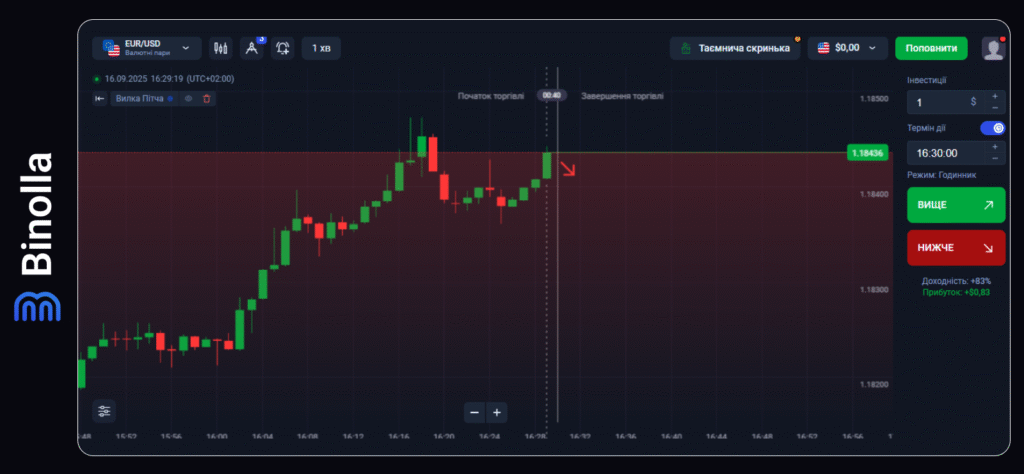The image size is (1024, 474).
Task: Open the drawing tools compass icon
Action: [x=252, y=48]
